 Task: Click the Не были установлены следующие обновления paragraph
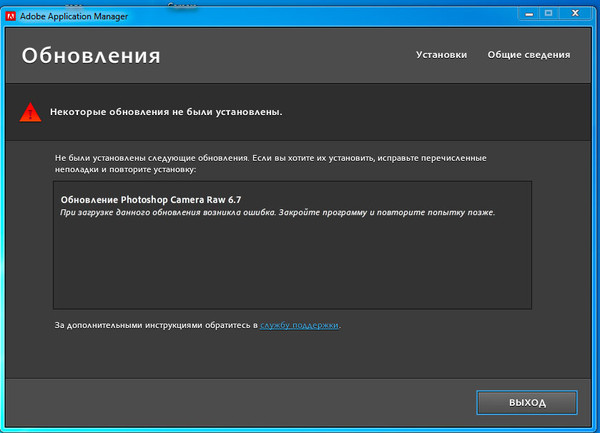pos(271,163)
